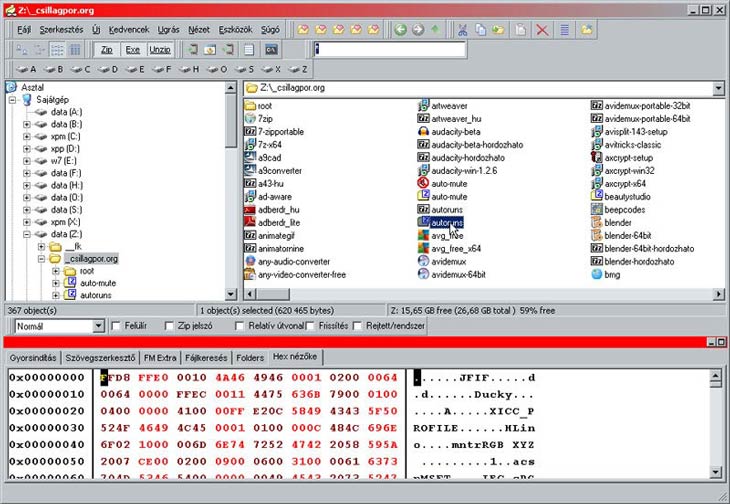Switch to the Szövegszerkesztő tab
The image size is (730, 504).
tap(100, 358)
